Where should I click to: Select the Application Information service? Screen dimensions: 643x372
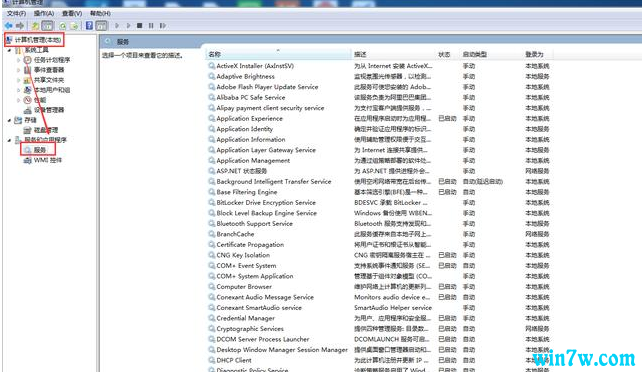click(251, 139)
